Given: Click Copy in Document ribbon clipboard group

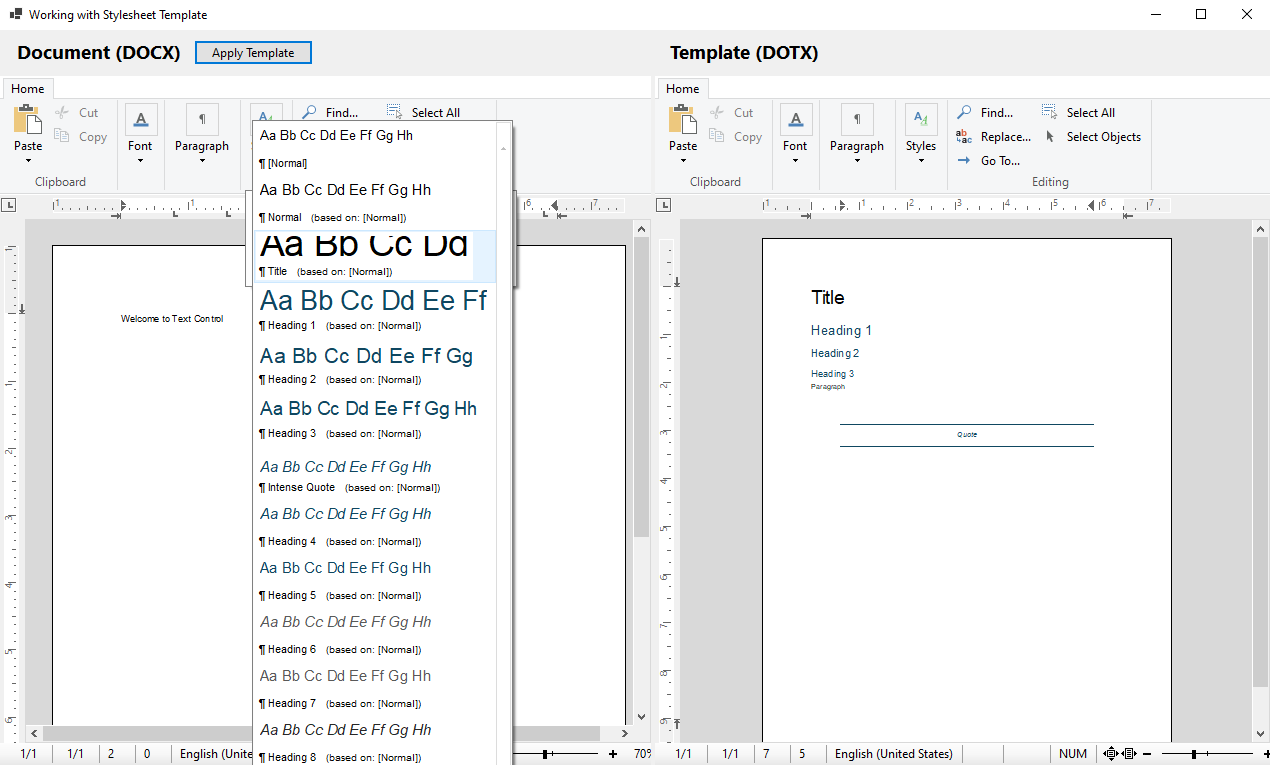Looking at the screenshot, I should click(x=81, y=137).
